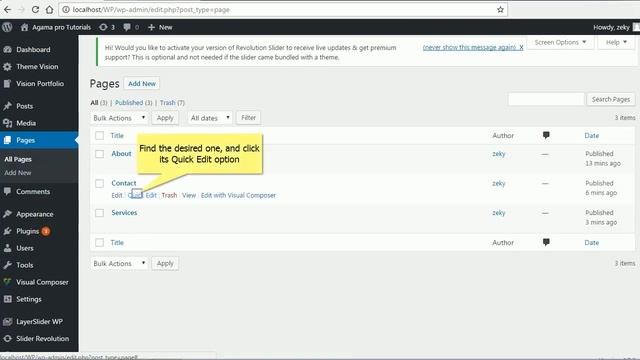Image resolution: width=640 pixels, height=360 pixels.
Task: Open the Contact page title link
Action: (x=124, y=183)
